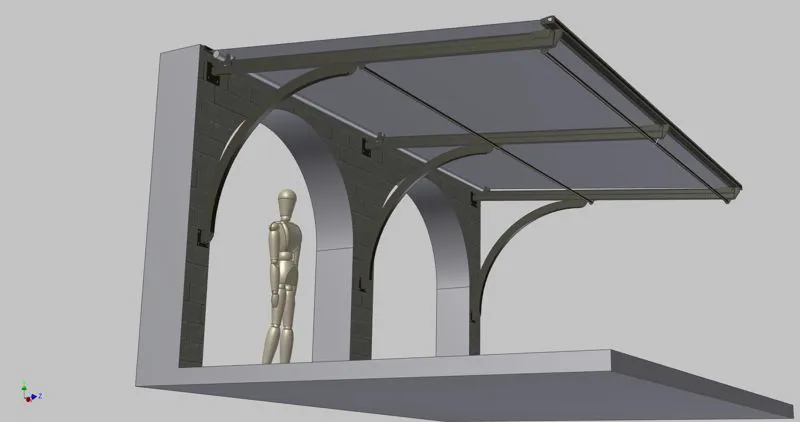Pick the cylindrical end cap on top-left beam

220,56
